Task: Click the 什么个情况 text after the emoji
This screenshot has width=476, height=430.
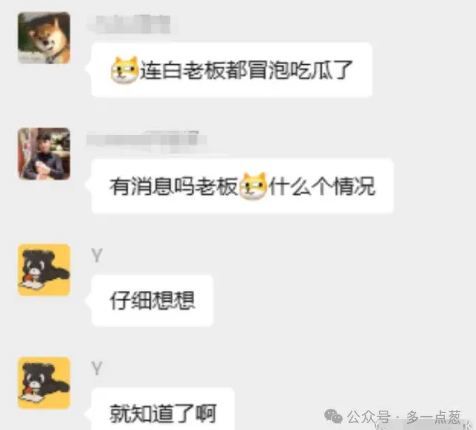Action: coord(322,186)
